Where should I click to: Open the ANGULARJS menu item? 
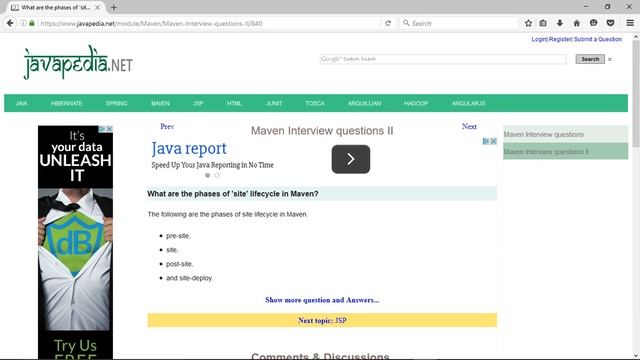click(469, 103)
